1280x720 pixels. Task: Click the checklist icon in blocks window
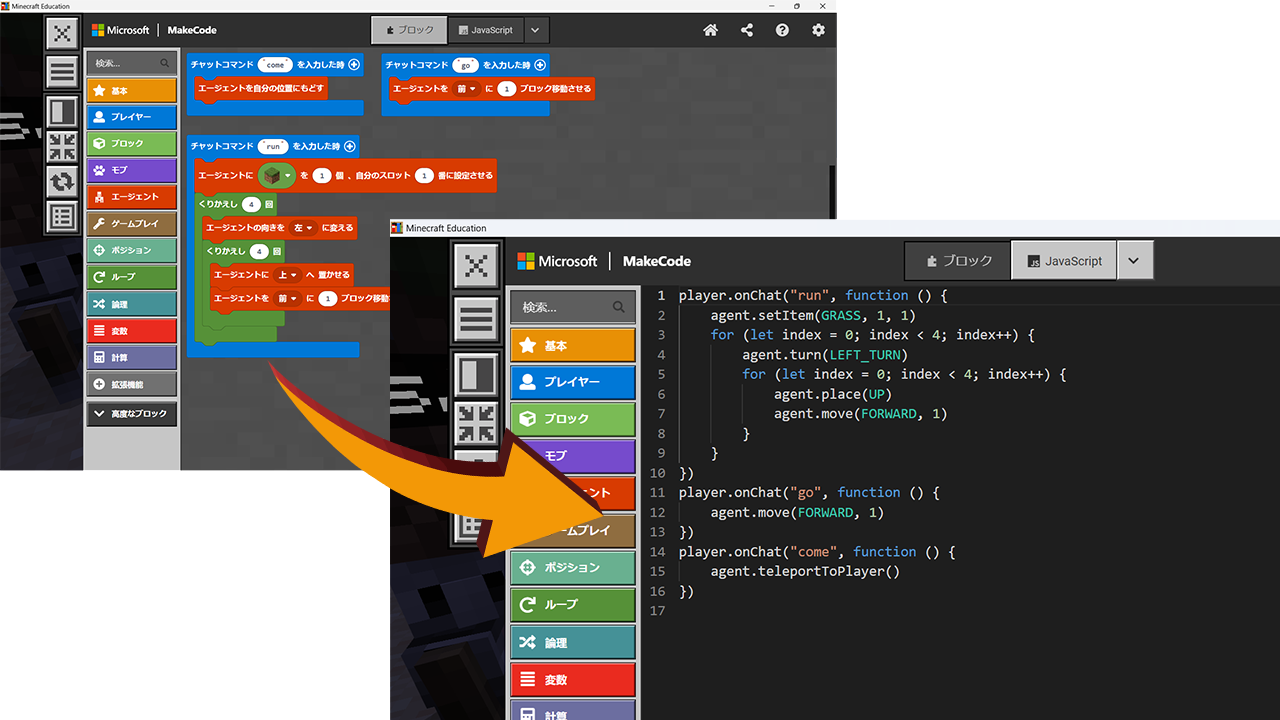pos(62,216)
